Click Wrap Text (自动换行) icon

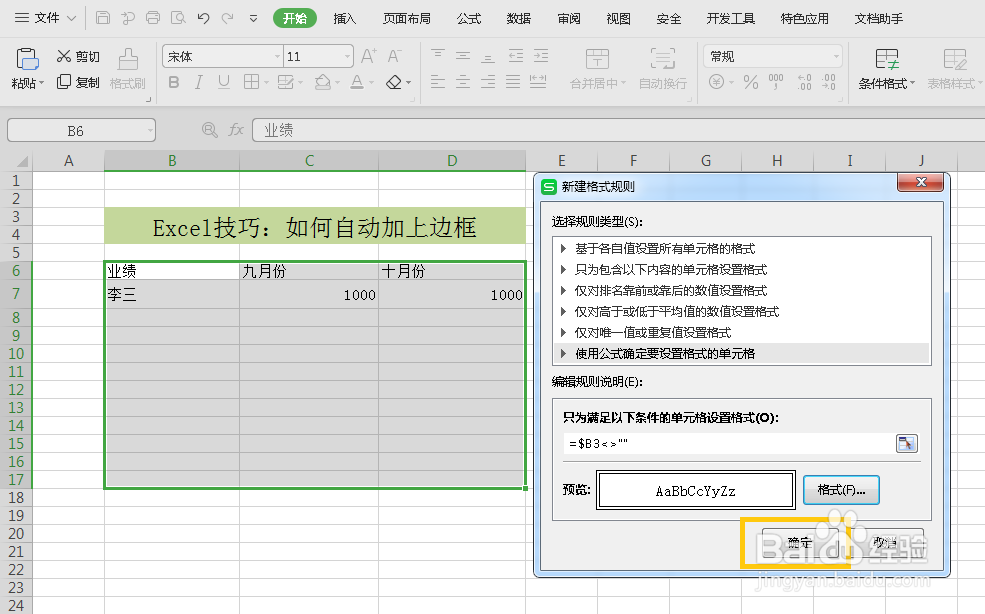pos(662,58)
